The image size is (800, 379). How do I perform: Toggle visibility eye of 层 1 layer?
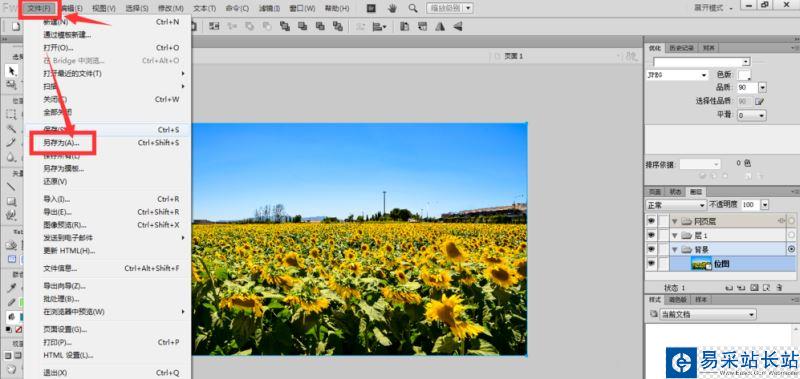(651, 235)
